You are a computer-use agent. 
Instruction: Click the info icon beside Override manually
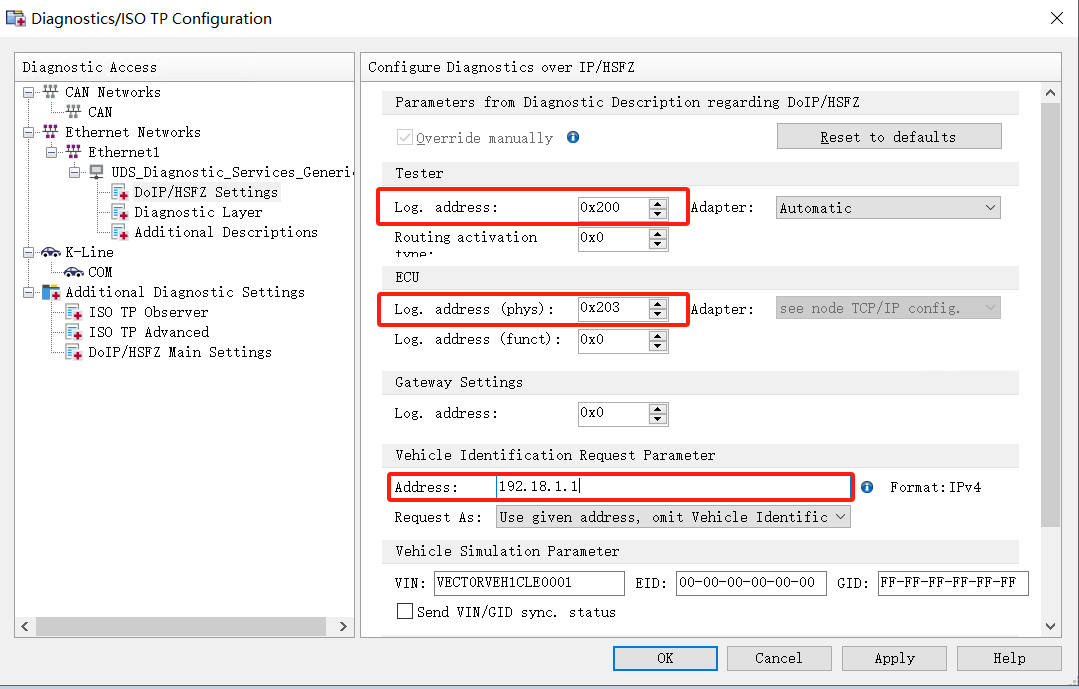(573, 137)
